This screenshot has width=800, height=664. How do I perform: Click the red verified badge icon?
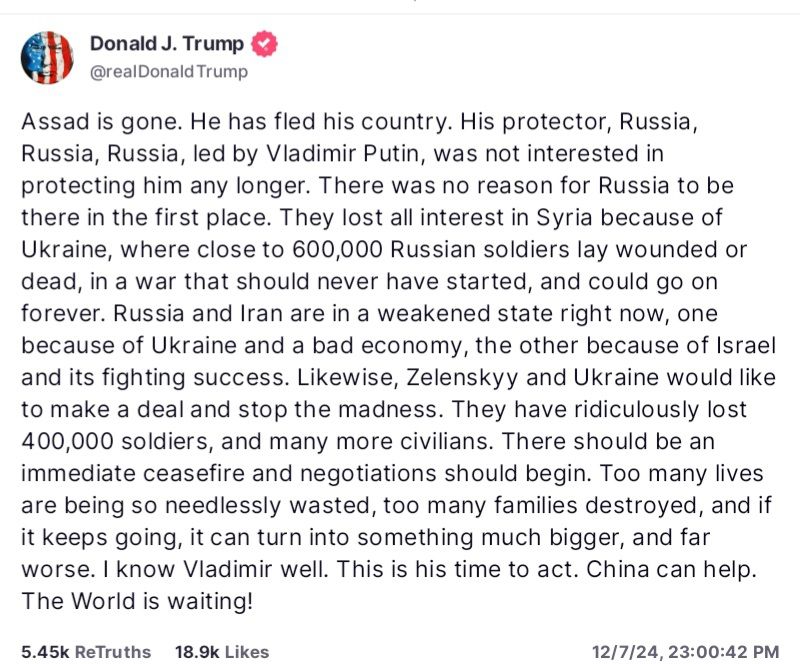(x=264, y=44)
